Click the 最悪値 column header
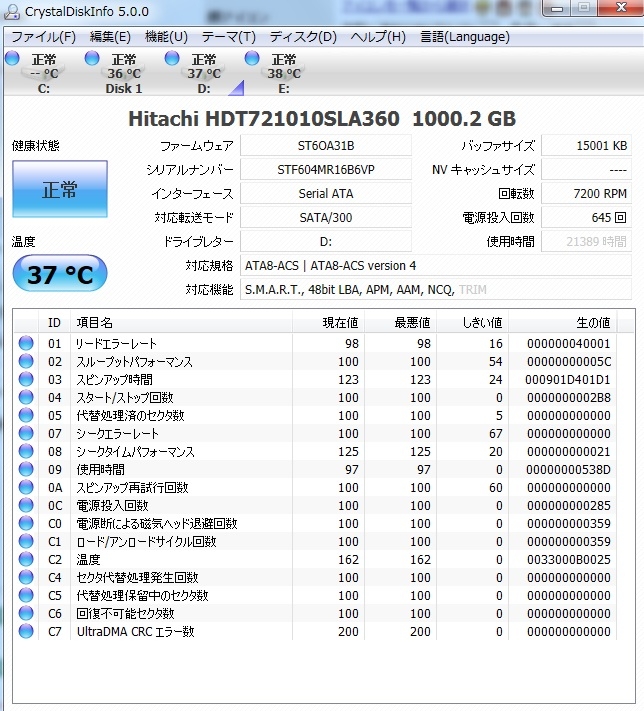This screenshot has width=644, height=711. [x=400, y=323]
